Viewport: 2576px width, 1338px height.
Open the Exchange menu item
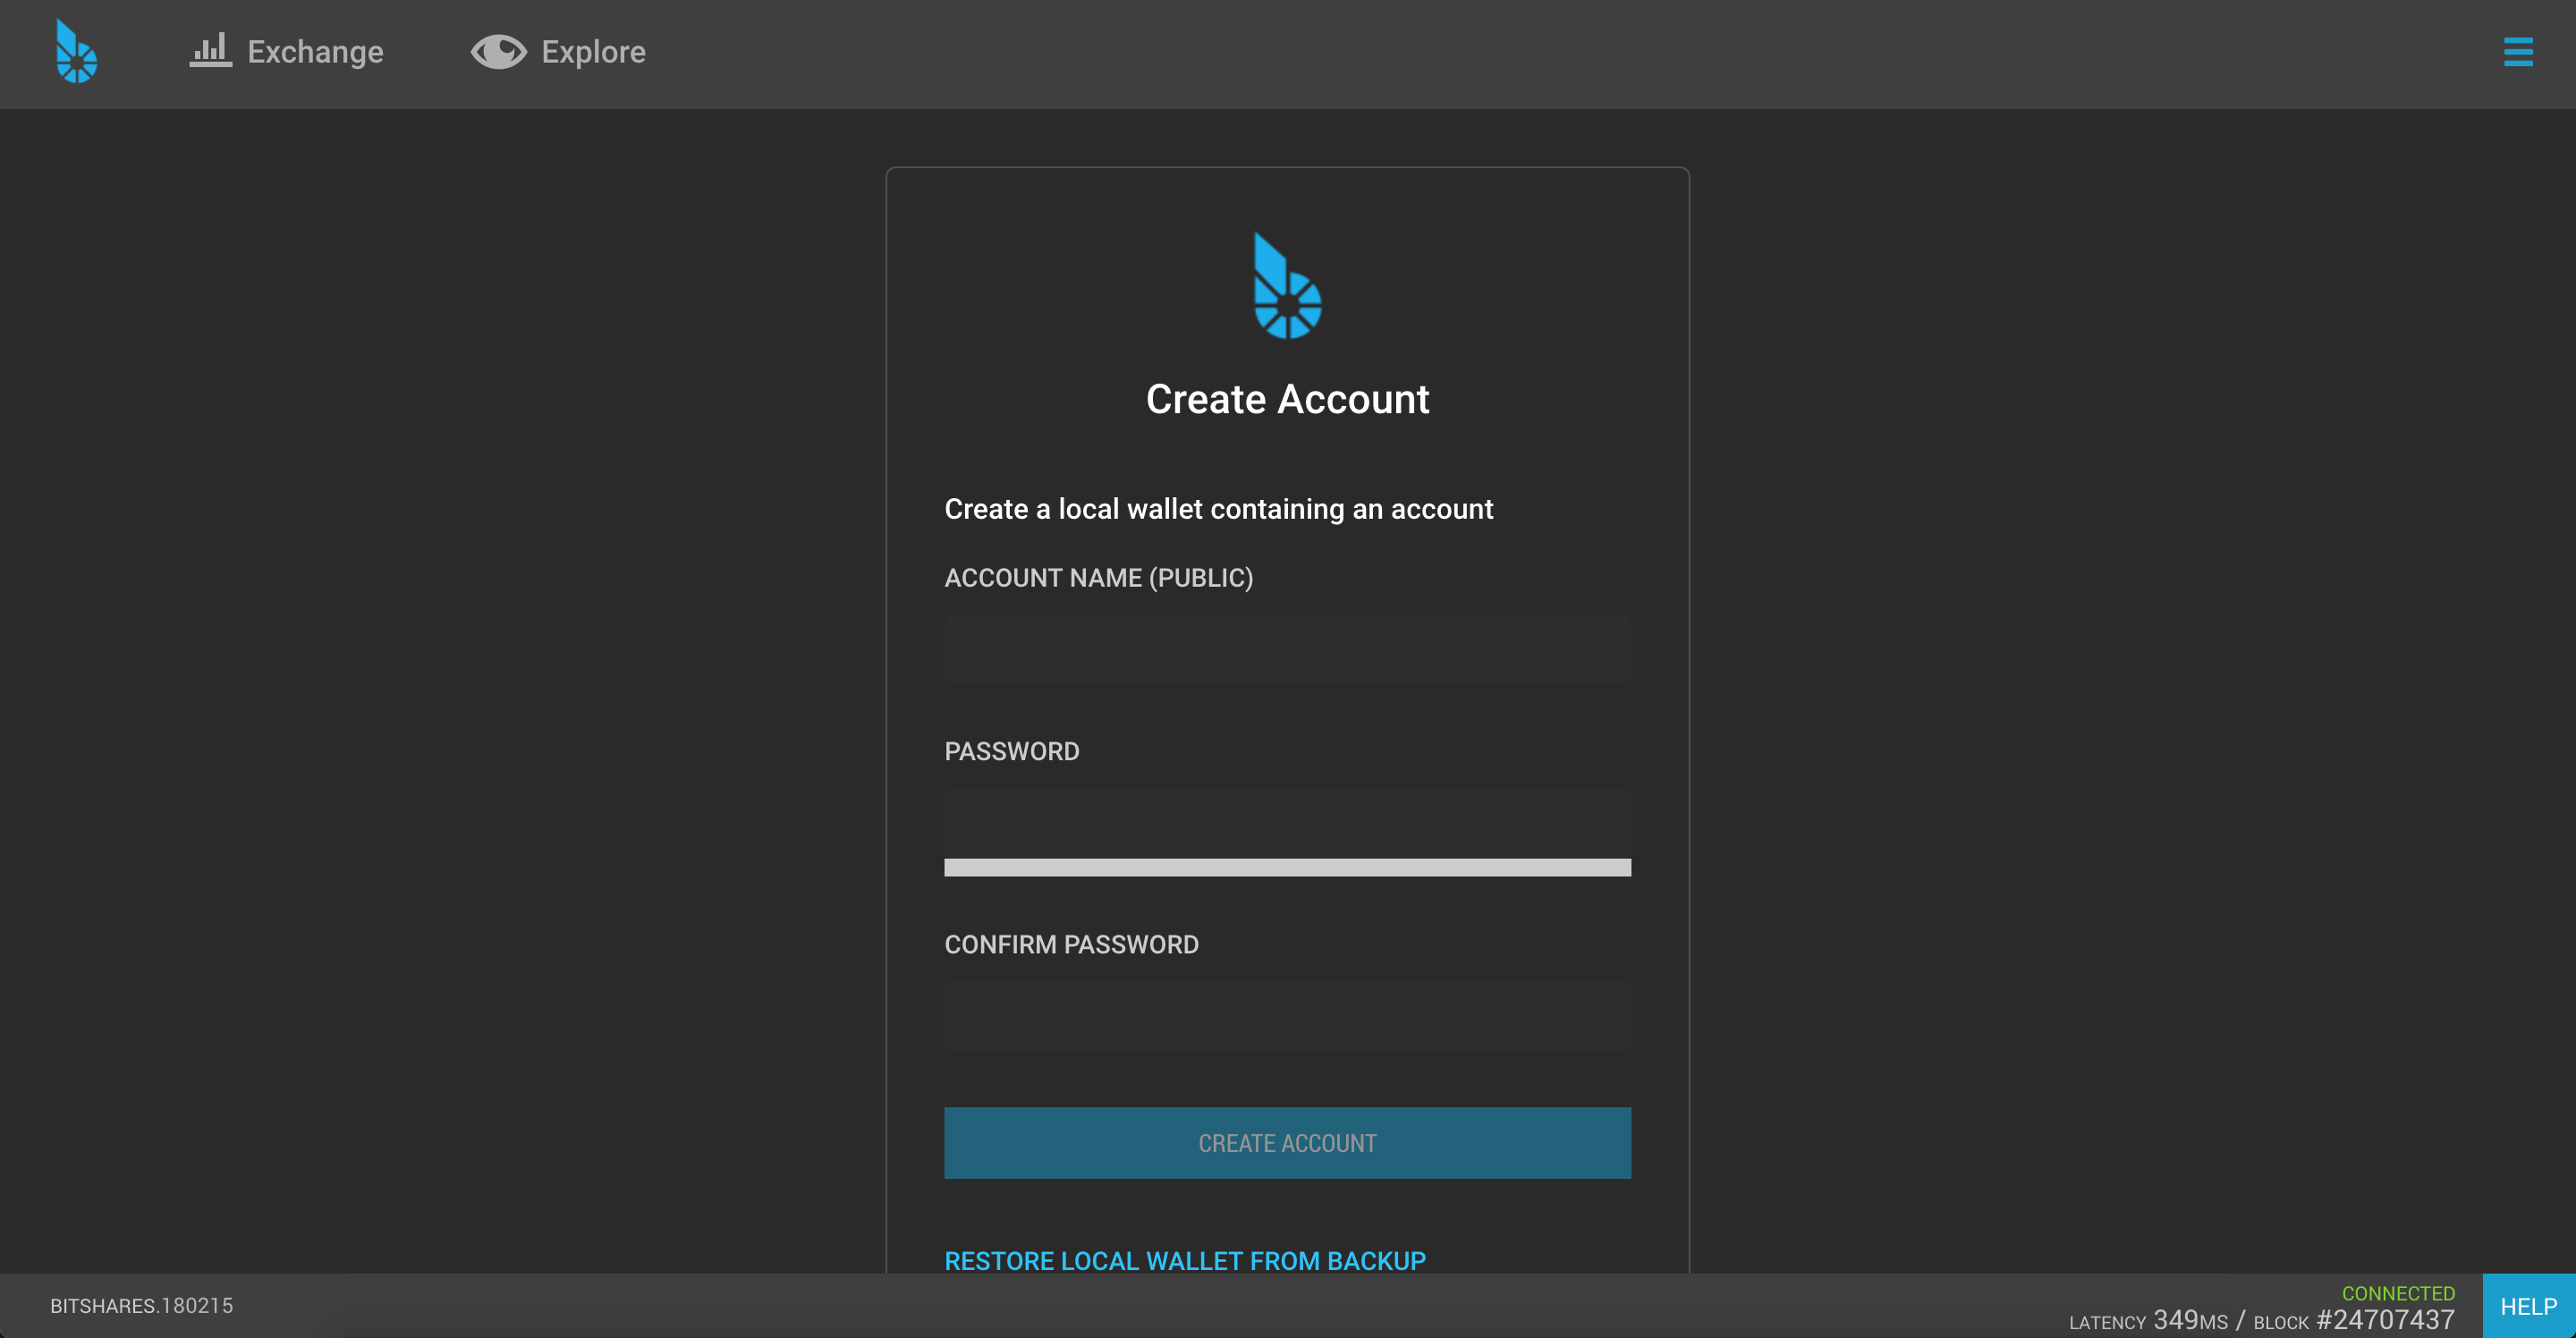point(286,51)
